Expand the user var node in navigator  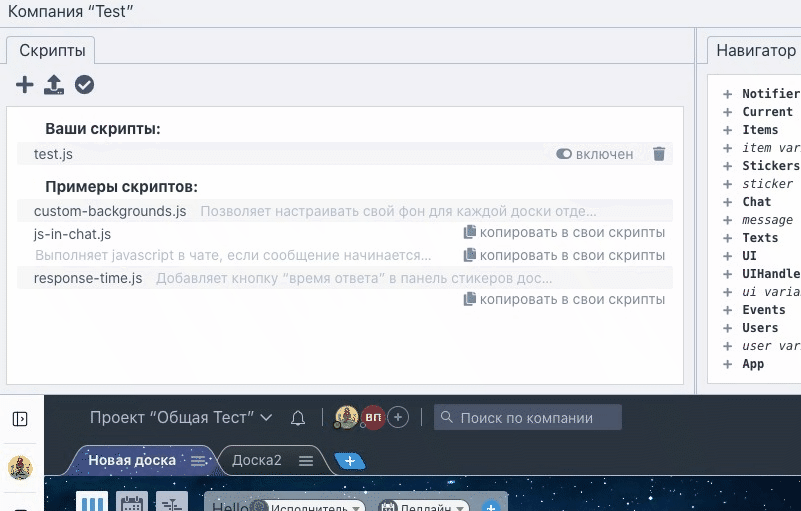(x=727, y=346)
